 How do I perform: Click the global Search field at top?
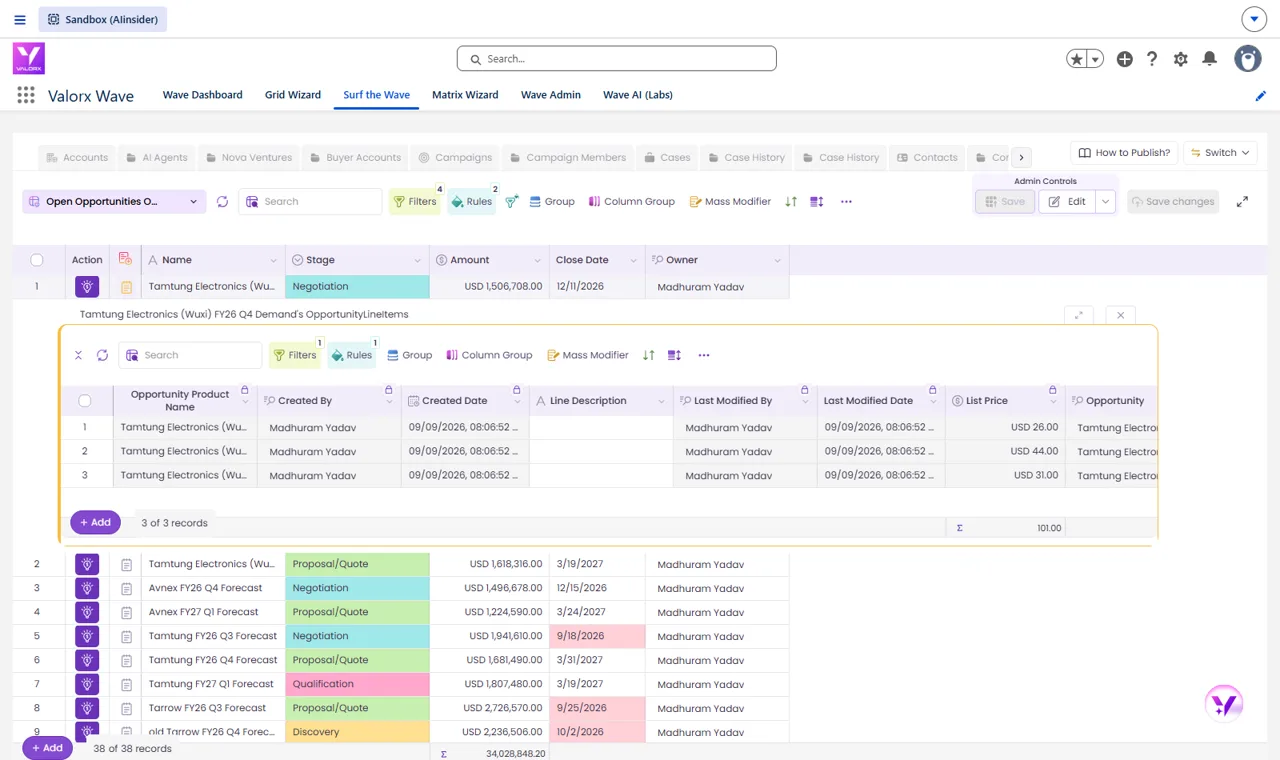point(617,59)
